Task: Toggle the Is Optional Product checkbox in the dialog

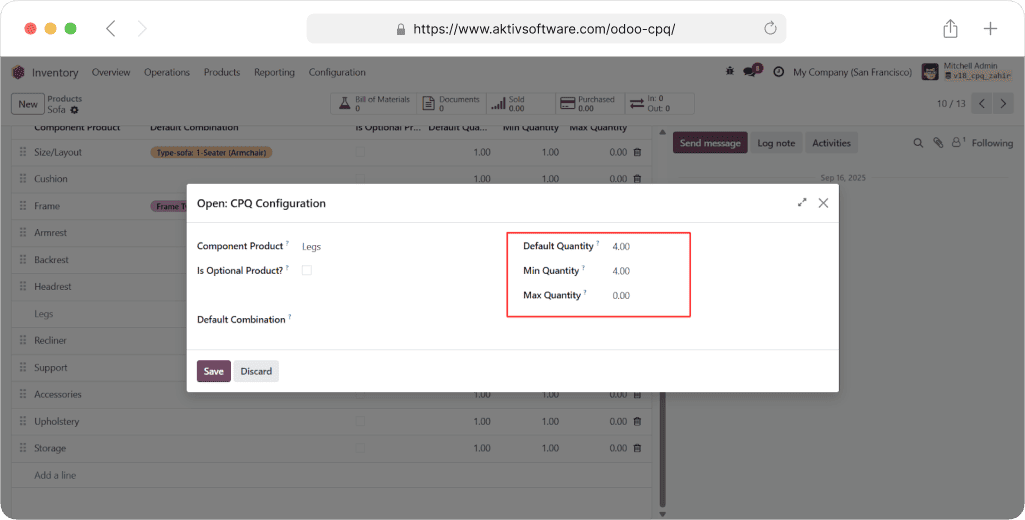Action: 307,270
